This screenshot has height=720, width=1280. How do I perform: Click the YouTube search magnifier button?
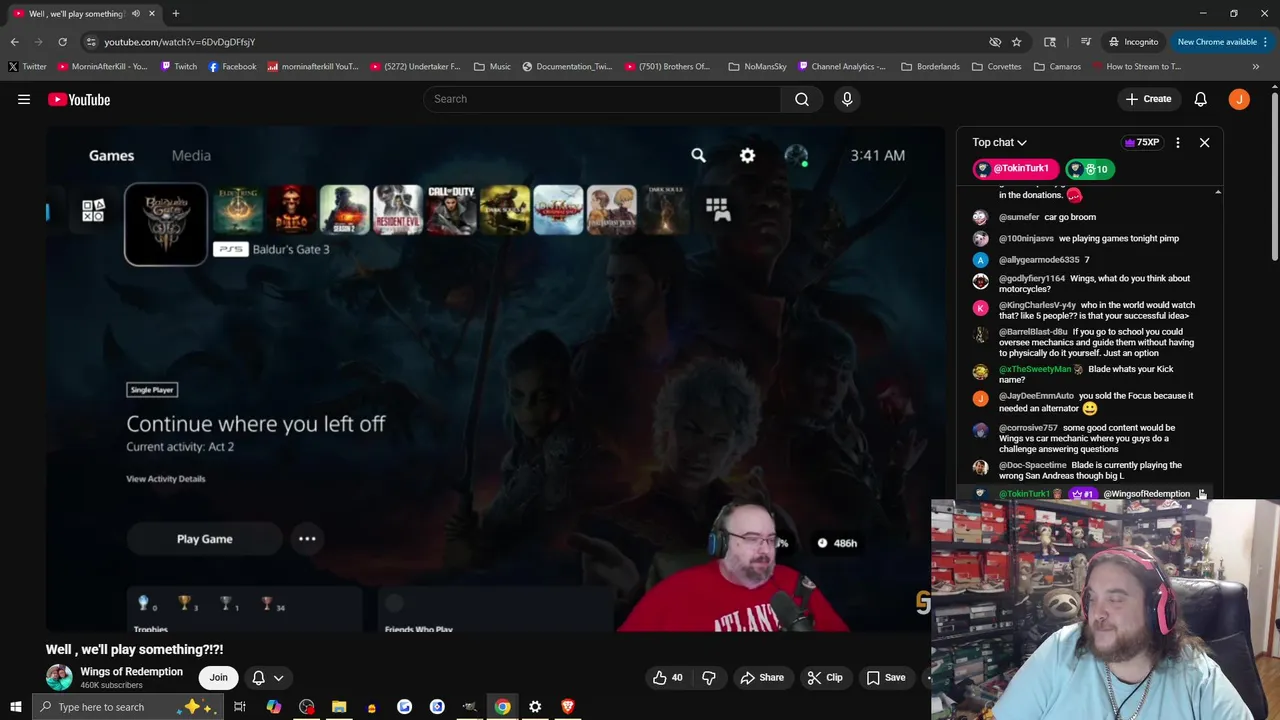point(802,99)
